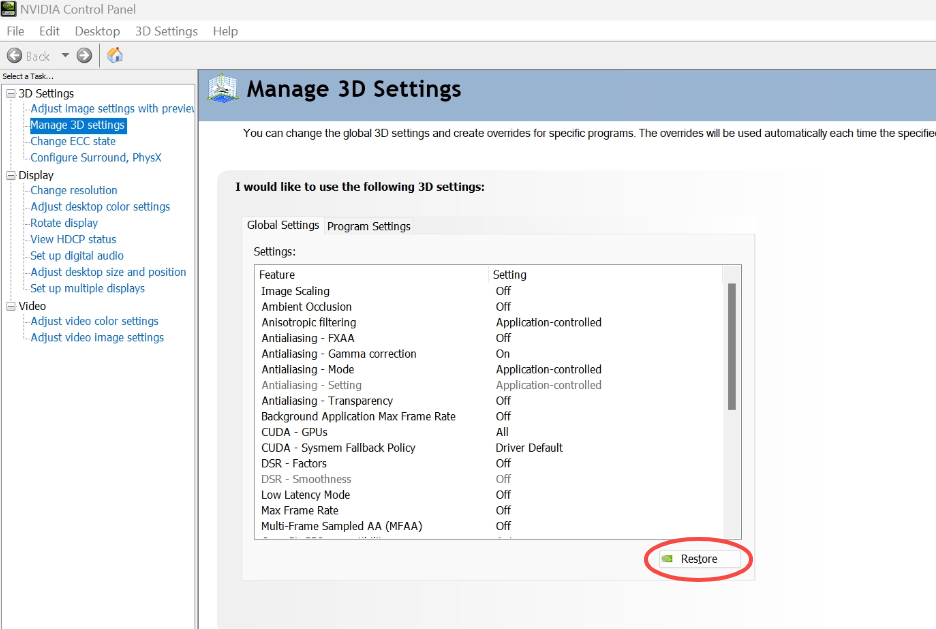Select the DSR - Factors row
The image size is (936, 629).
[489, 464]
